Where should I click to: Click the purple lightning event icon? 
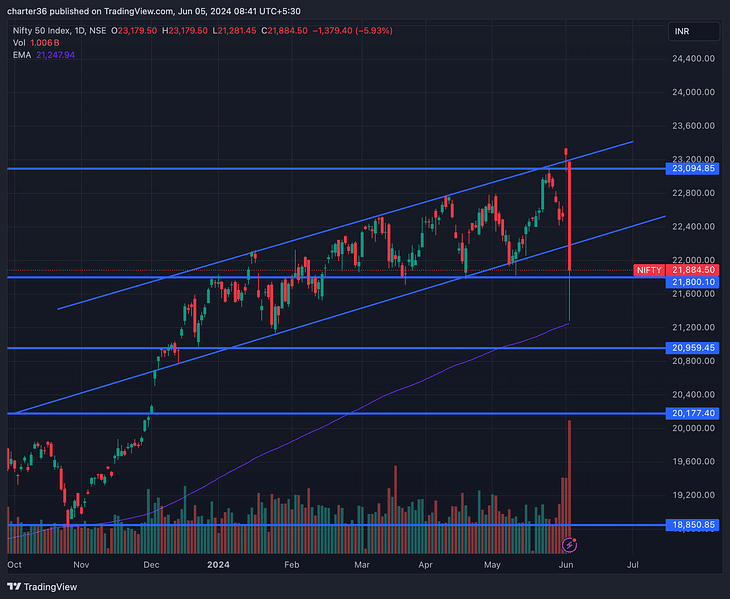coord(569,545)
